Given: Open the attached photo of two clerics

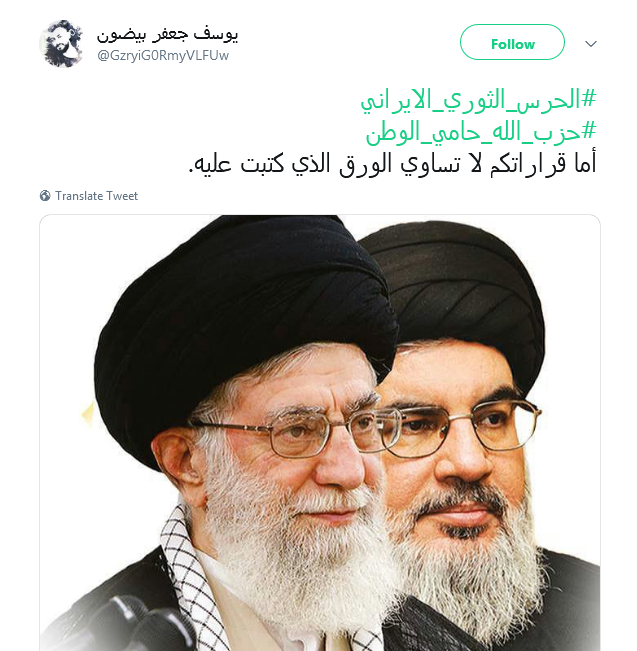Looking at the screenshot, I should pos(320,433).
